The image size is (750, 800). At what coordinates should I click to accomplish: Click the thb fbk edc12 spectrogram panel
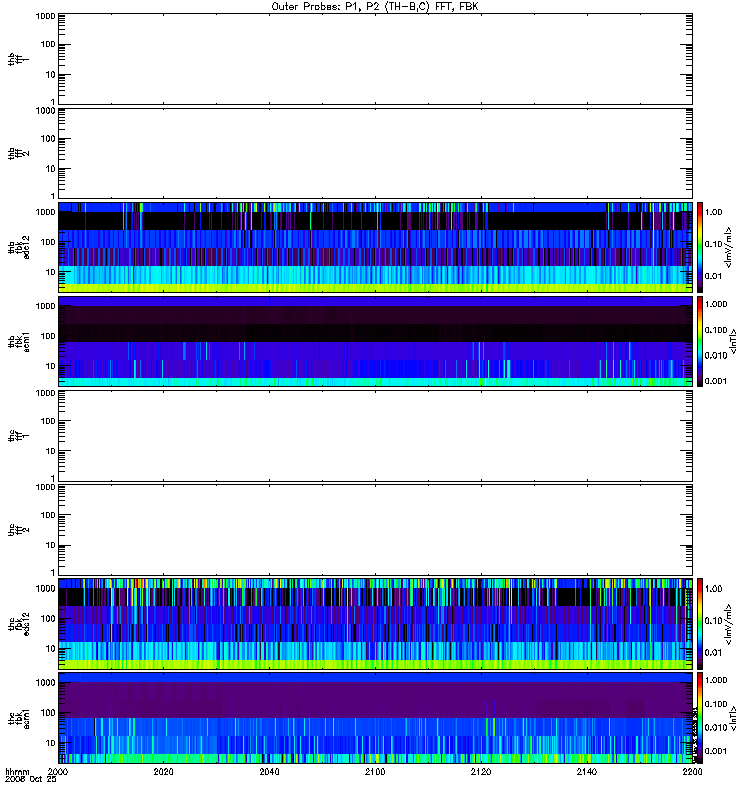click(375, 247)
